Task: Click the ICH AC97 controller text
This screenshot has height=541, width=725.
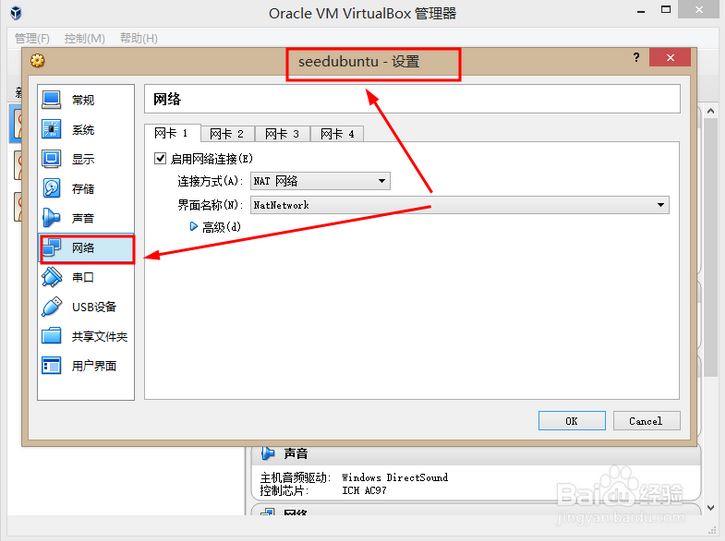Action: tap(364, 490)
